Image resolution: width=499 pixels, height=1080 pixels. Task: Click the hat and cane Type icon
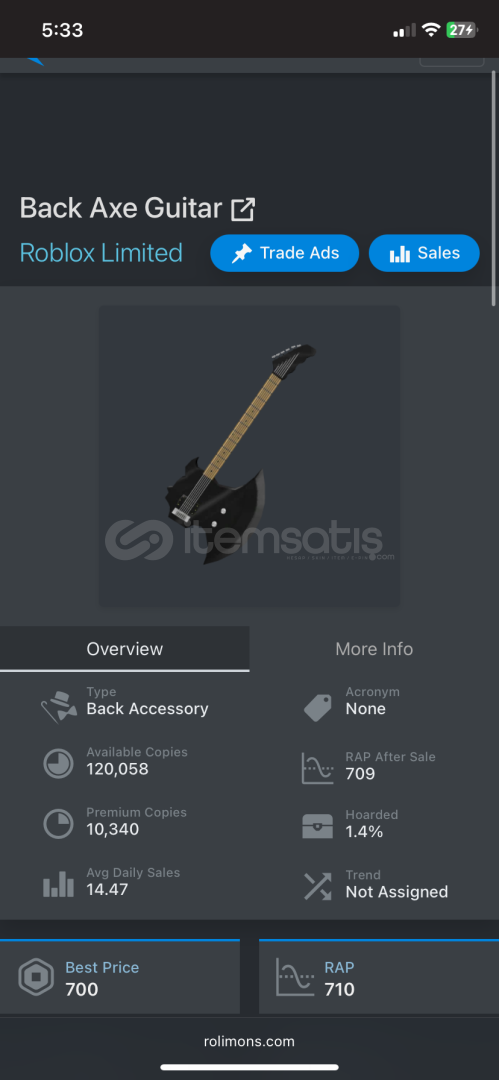click(58, 706)
